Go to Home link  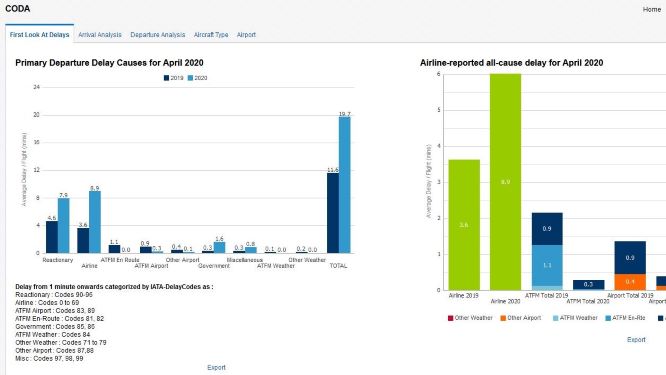652,9
